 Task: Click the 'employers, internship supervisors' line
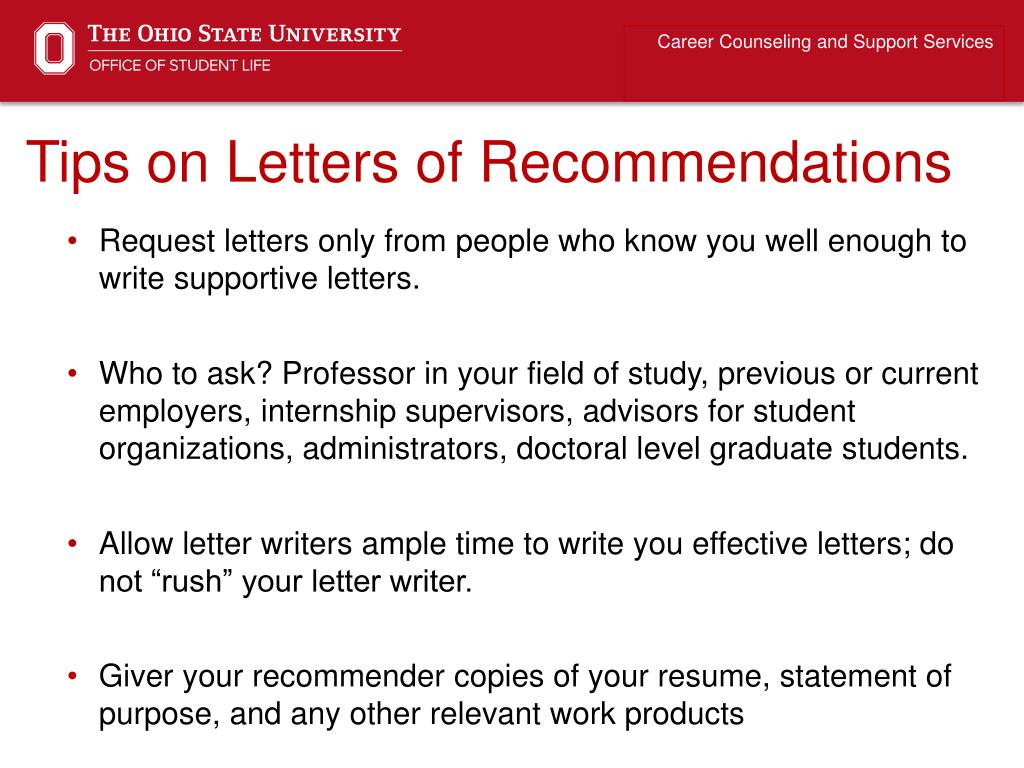point(336,412)
